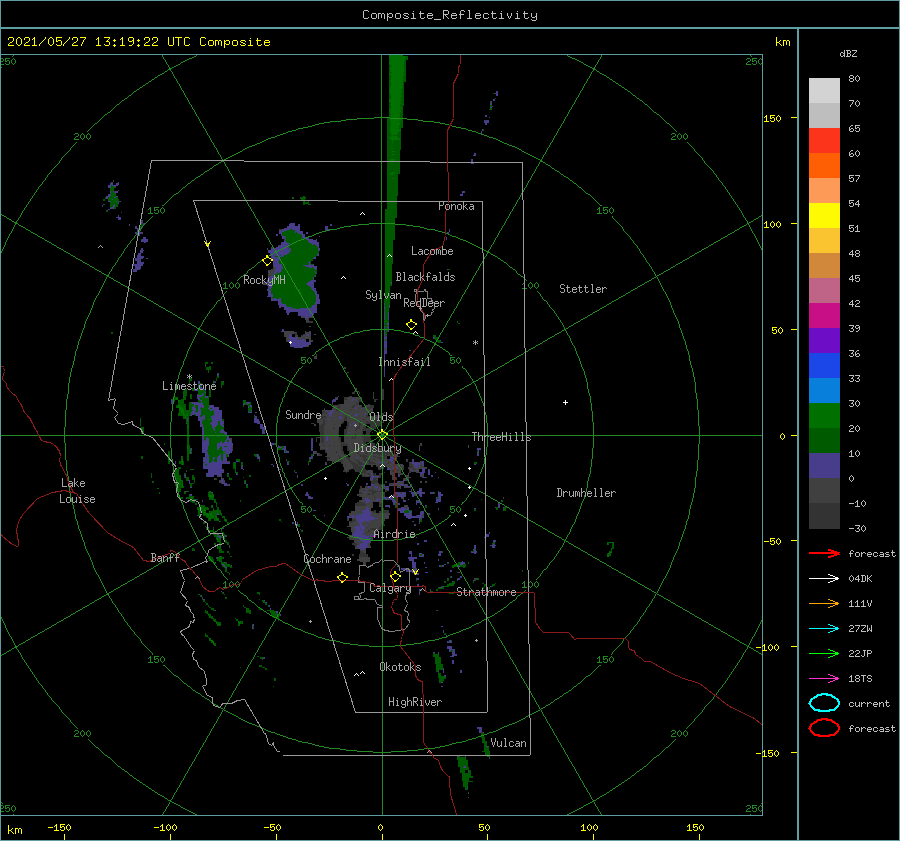Select the light gray 70-80 dBZ swatch

click(x=824, y=91)
